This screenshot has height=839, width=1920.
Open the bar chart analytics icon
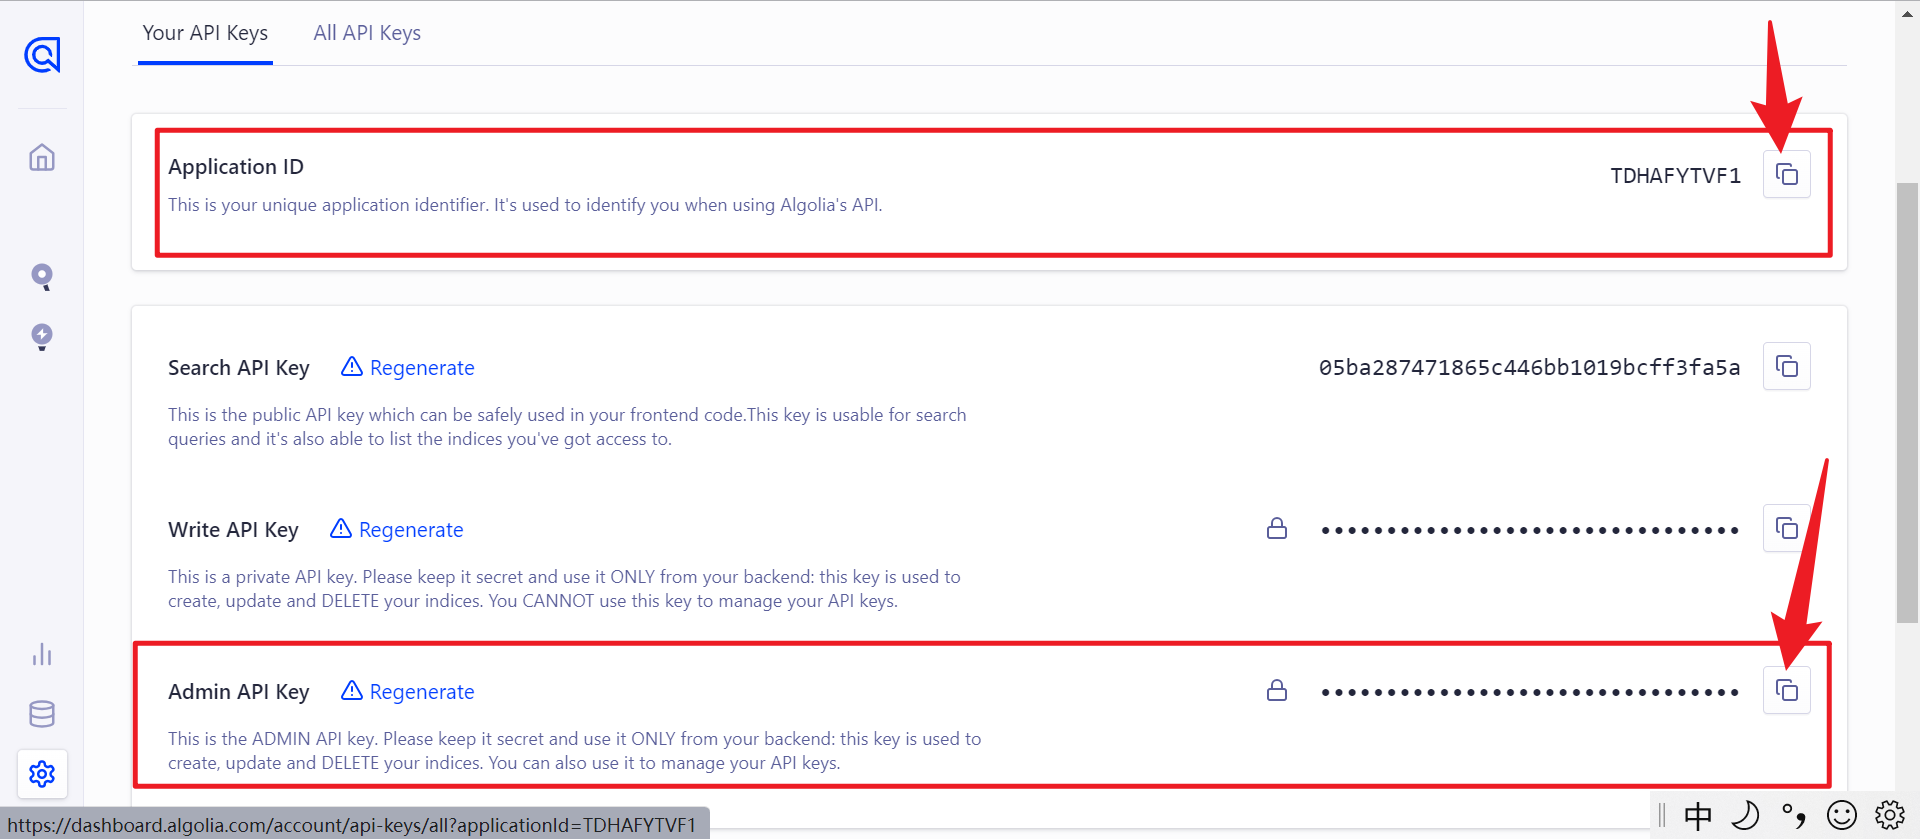coord(42,655)
